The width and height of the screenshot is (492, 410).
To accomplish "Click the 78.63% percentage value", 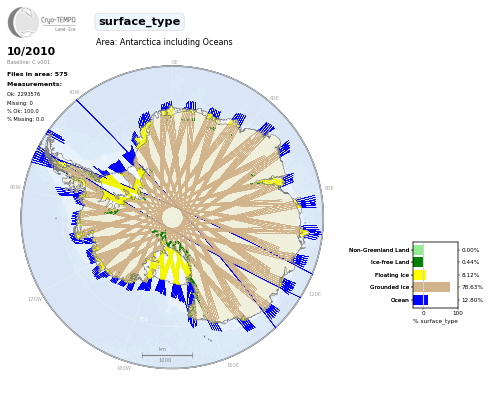I will click(x=472, y=287).
